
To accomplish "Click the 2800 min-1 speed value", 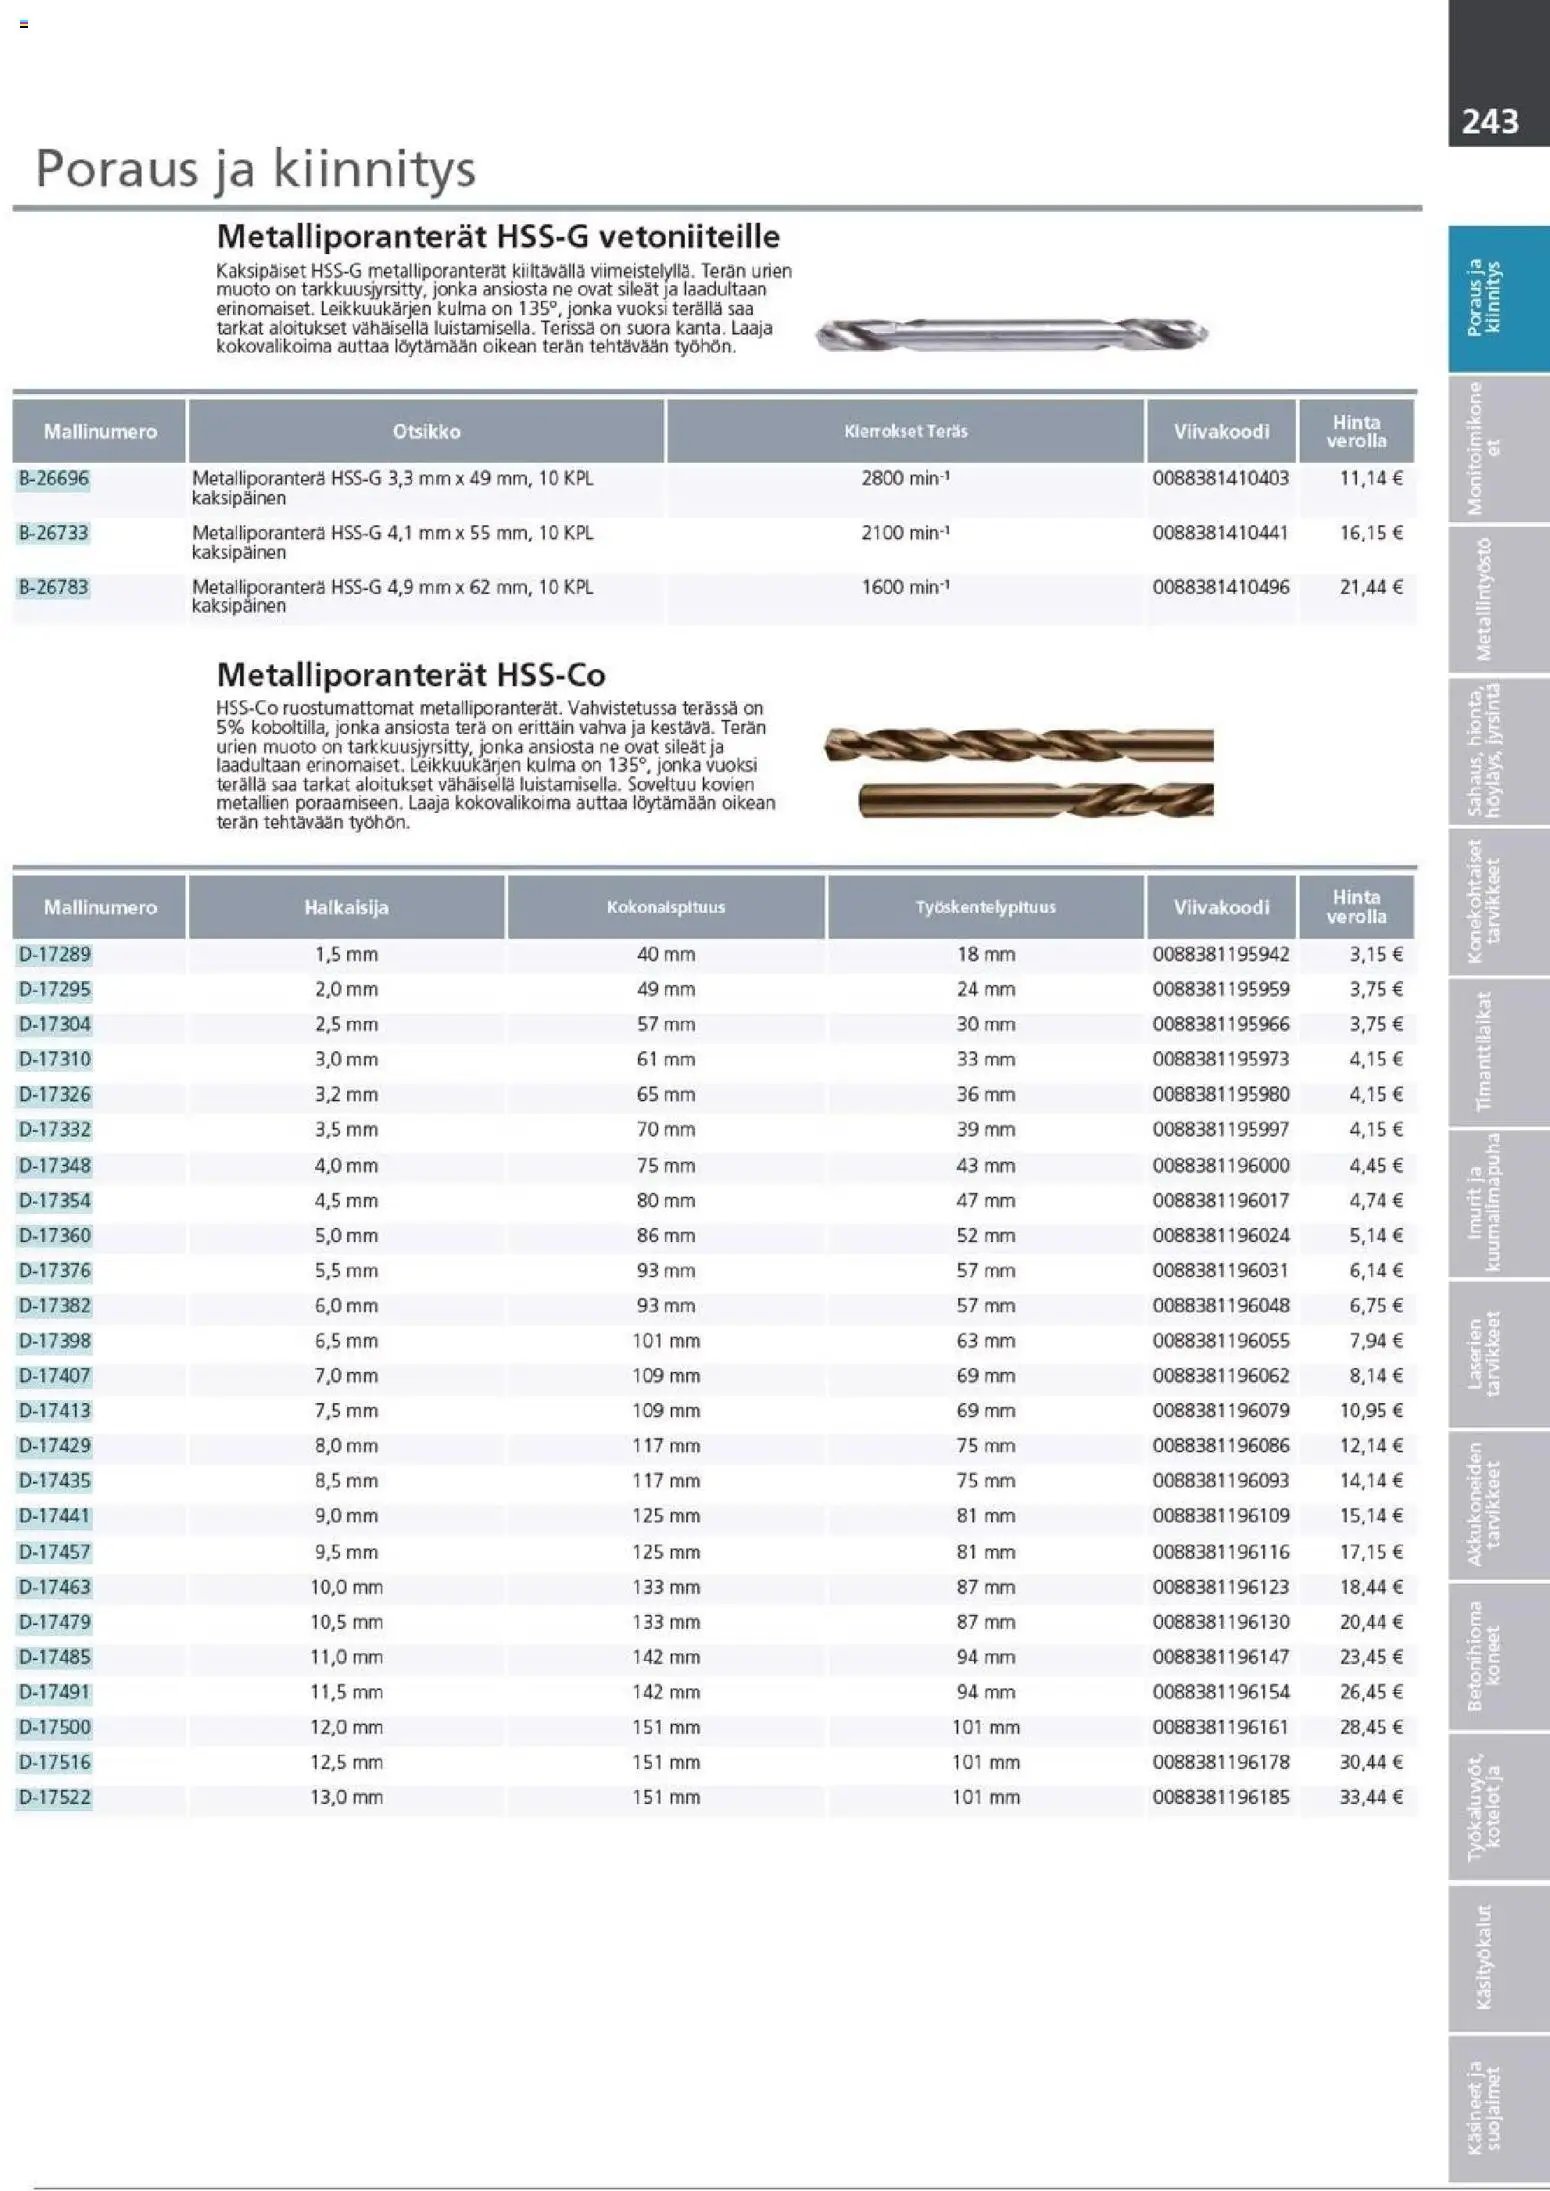I will (x=905, y=478).
